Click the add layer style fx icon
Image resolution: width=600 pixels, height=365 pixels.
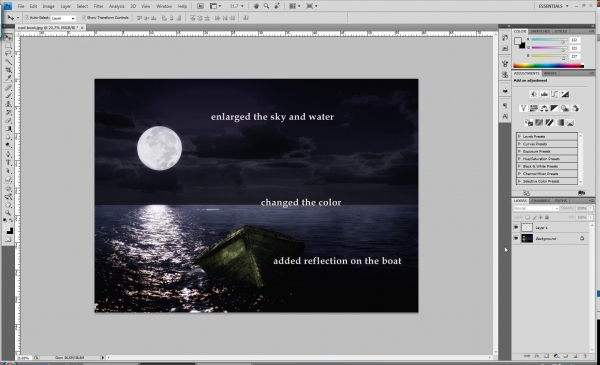[537, 356]
